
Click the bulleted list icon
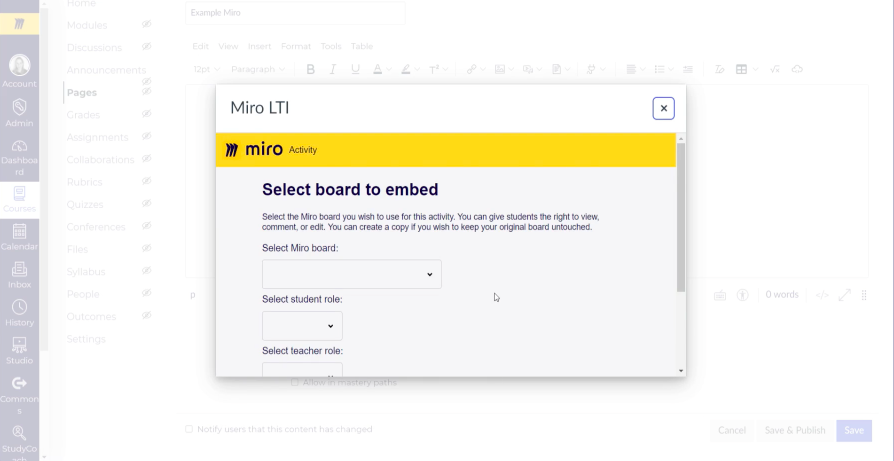660,70
